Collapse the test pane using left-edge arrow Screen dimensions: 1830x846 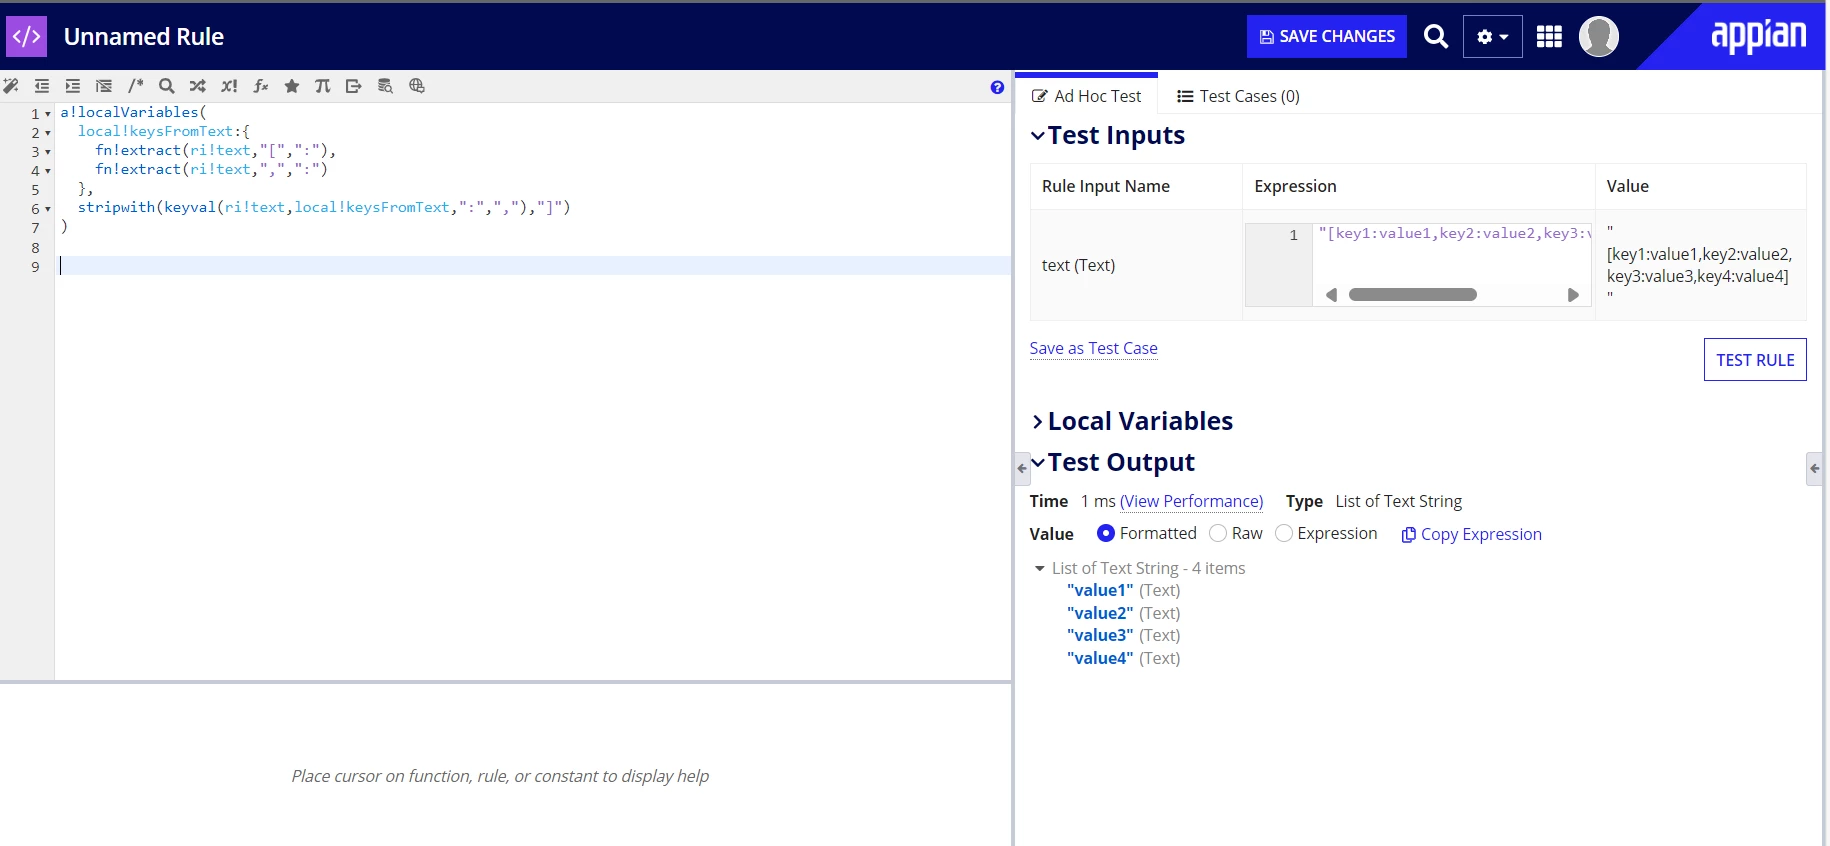click(x=1022, y=467)
